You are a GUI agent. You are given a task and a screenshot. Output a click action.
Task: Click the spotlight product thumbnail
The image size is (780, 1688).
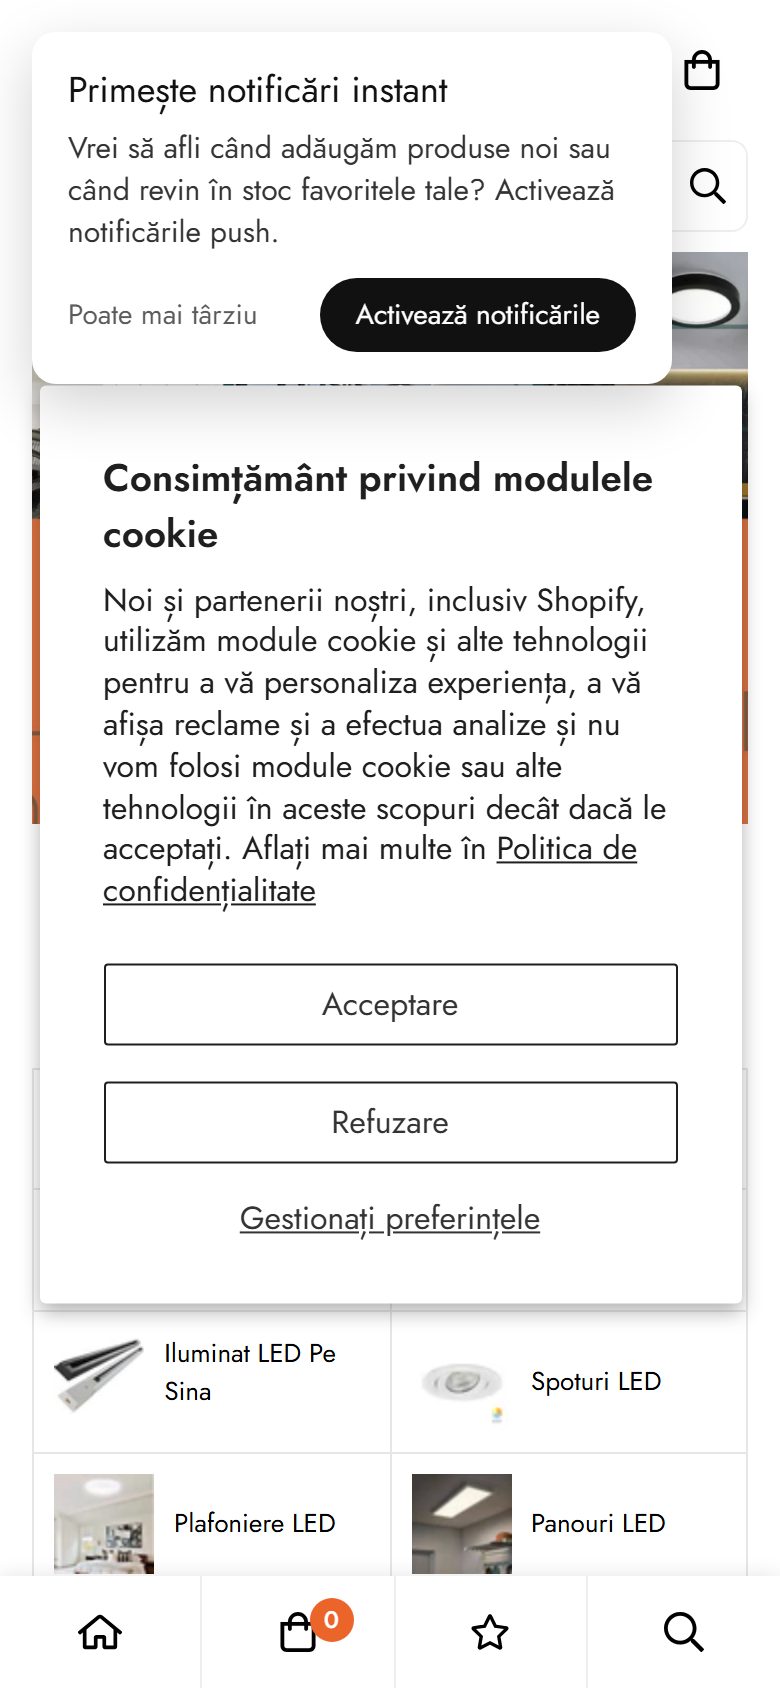[x=462, y=1385]
